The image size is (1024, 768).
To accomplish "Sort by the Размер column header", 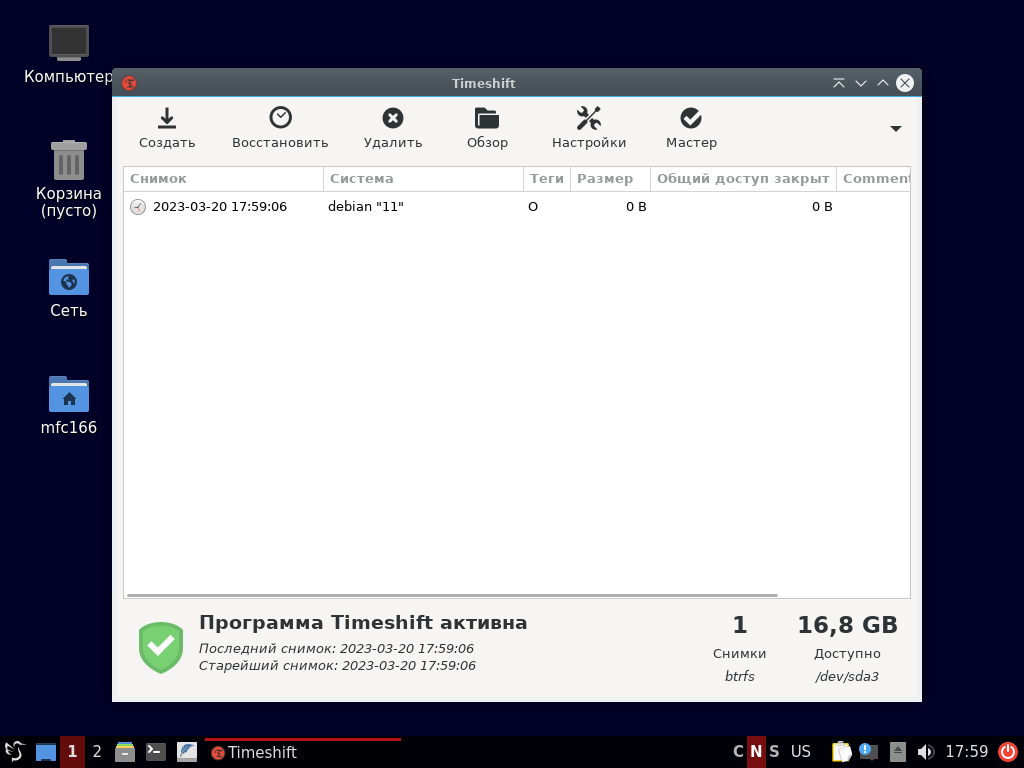I will point(610,179).
